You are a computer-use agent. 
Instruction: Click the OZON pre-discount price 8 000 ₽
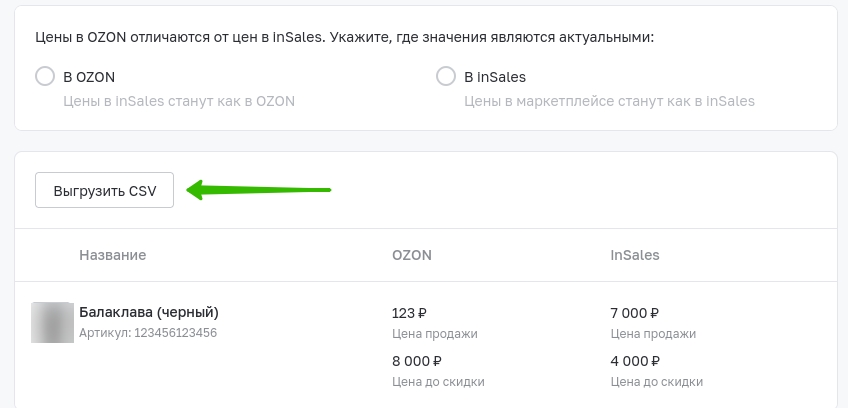tap(417, 361)
